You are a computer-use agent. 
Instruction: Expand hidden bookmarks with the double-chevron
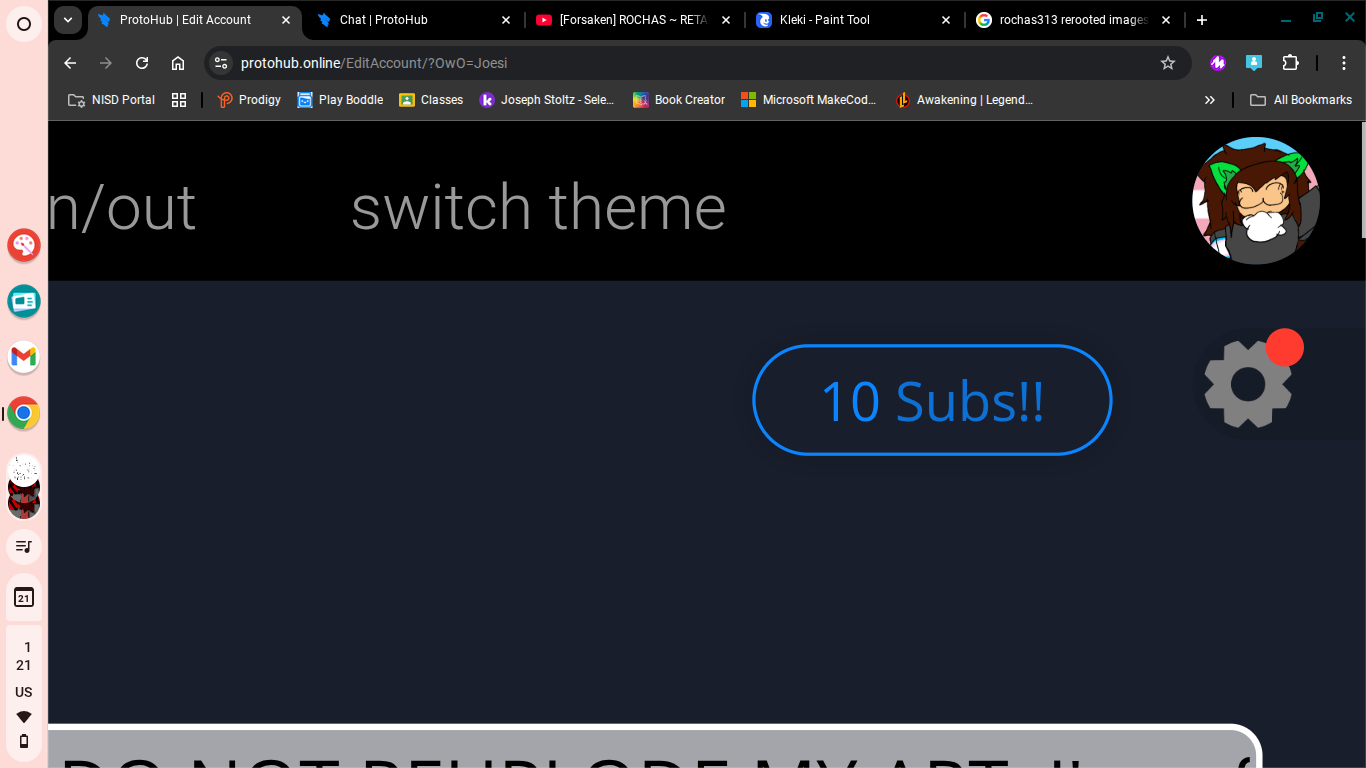point(1210,99)
